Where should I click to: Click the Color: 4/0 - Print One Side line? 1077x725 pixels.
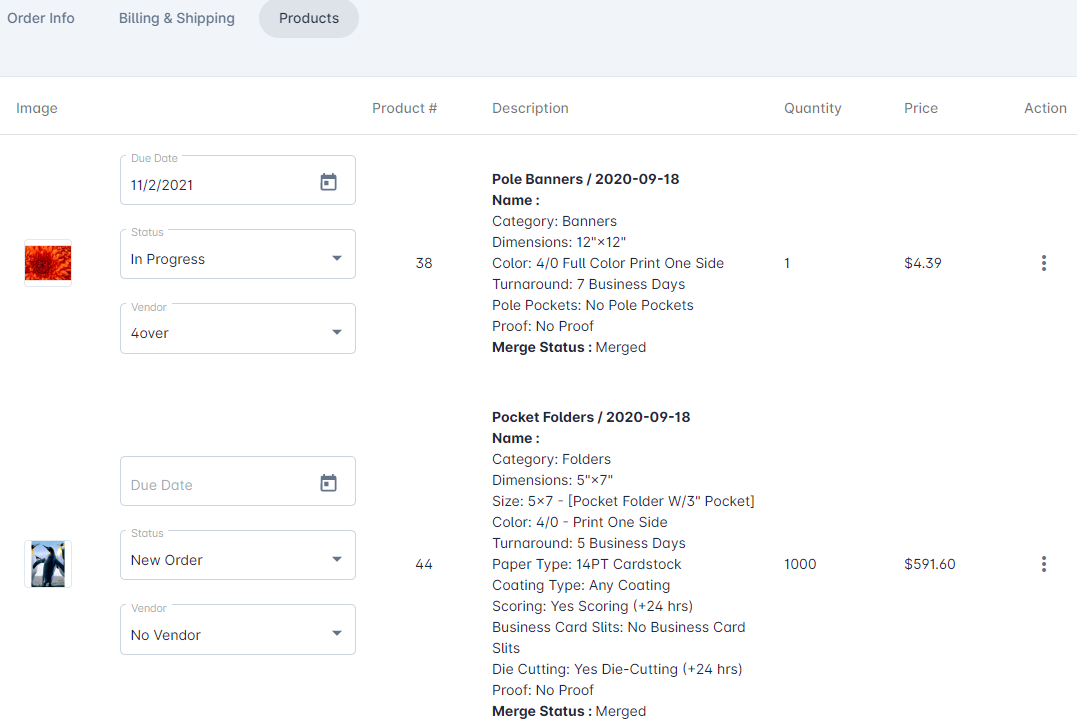point(580,522)
